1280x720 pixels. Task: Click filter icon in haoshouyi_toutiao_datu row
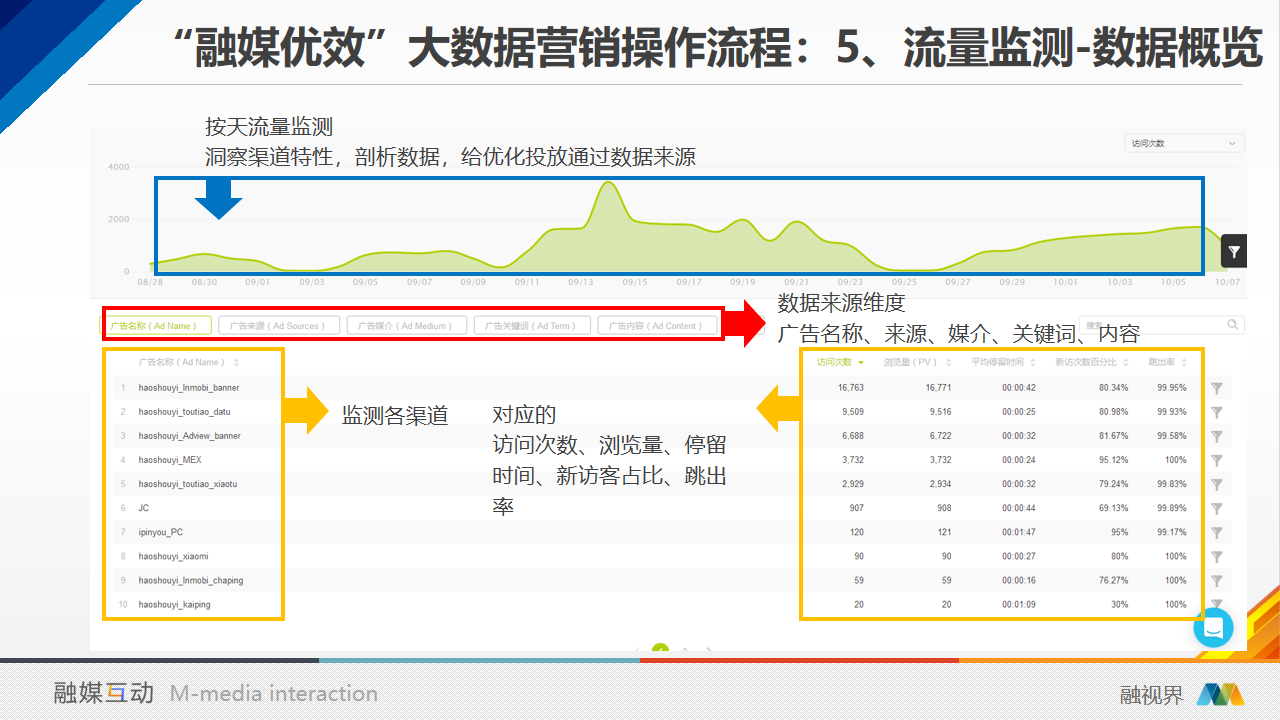point(1217,412)
